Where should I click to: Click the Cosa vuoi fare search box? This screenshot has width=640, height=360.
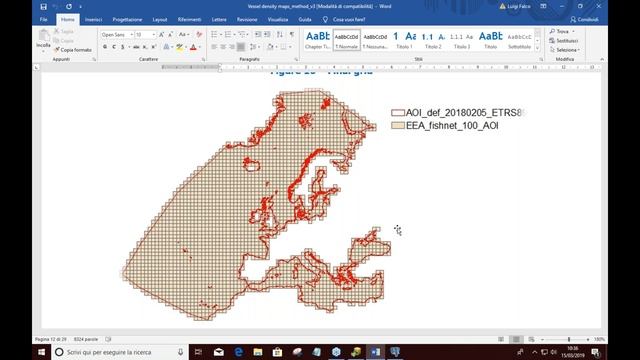pos(349,20)
